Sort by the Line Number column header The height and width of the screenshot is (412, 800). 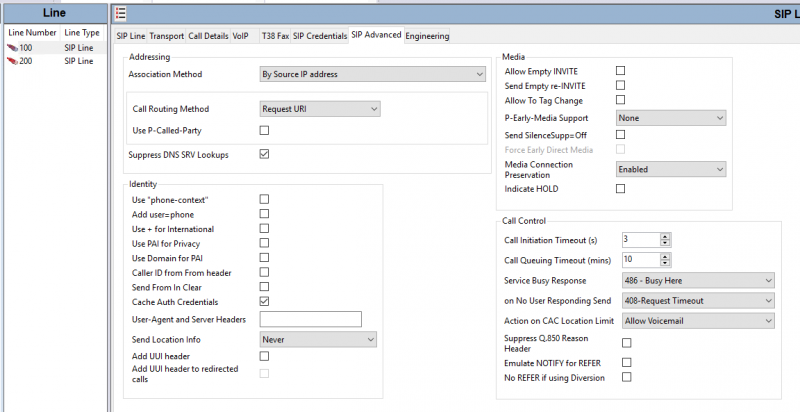coord(32,33)
